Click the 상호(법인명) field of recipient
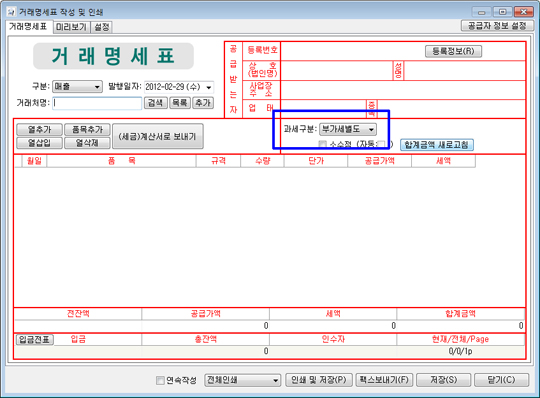The image size is (540, 398). (336, 71)
